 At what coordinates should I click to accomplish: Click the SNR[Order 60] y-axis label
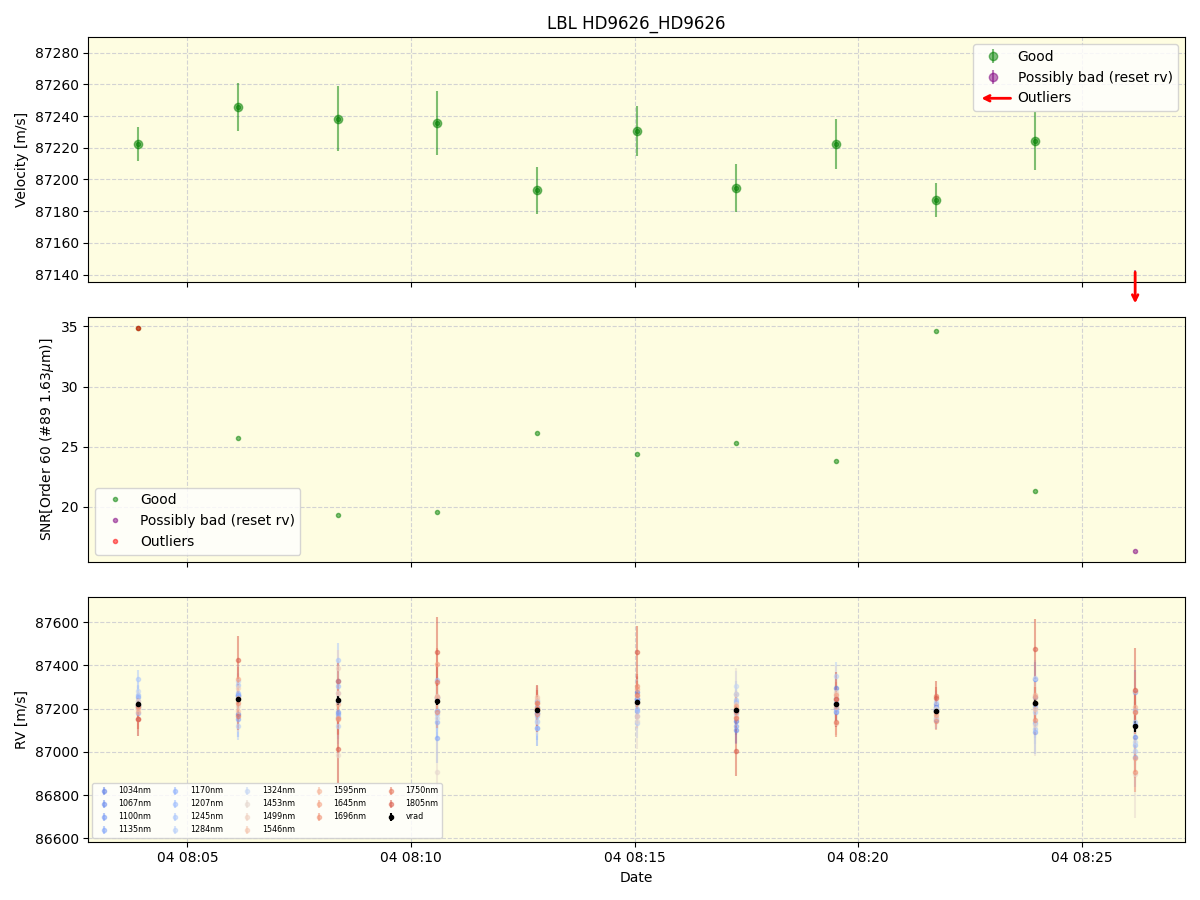click(x=46, y=439)
